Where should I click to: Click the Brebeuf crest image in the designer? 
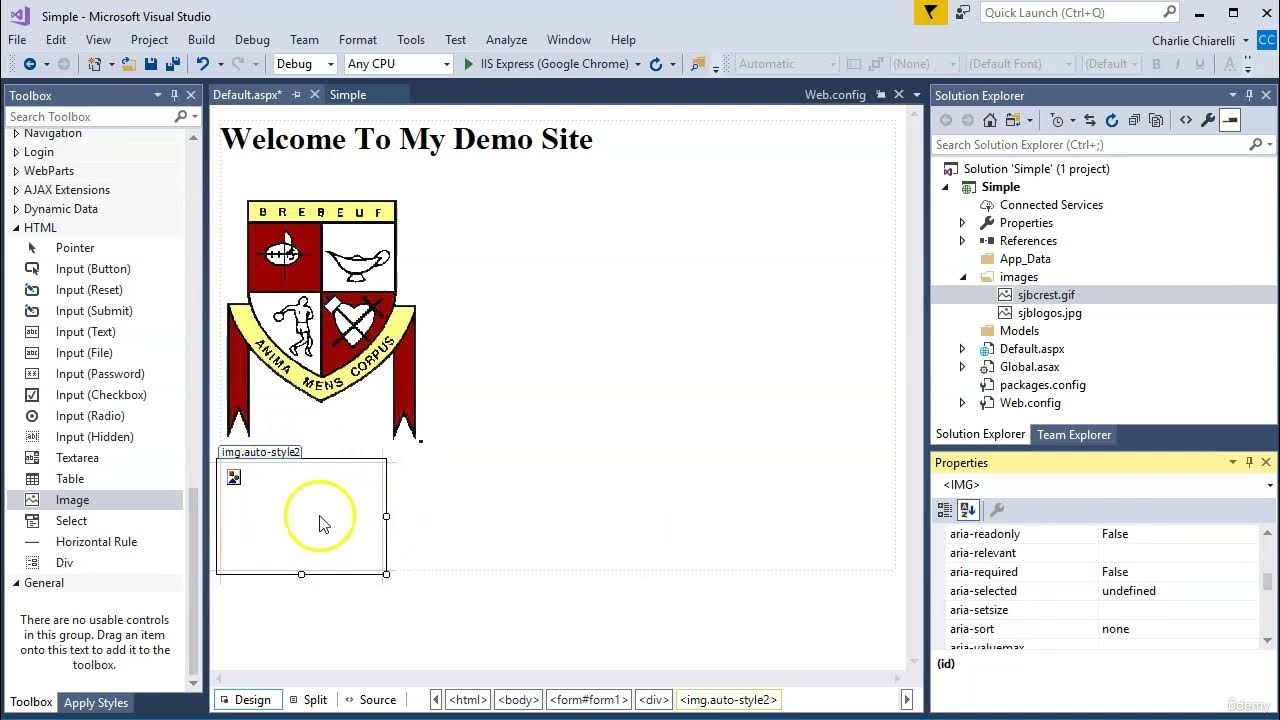(x=321, y=319)
